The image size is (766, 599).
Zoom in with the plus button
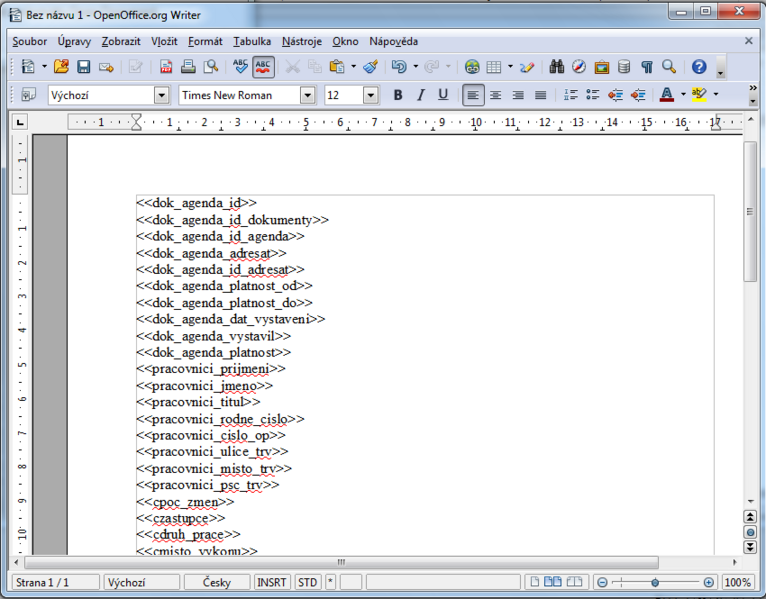click(x=708, y=582)
